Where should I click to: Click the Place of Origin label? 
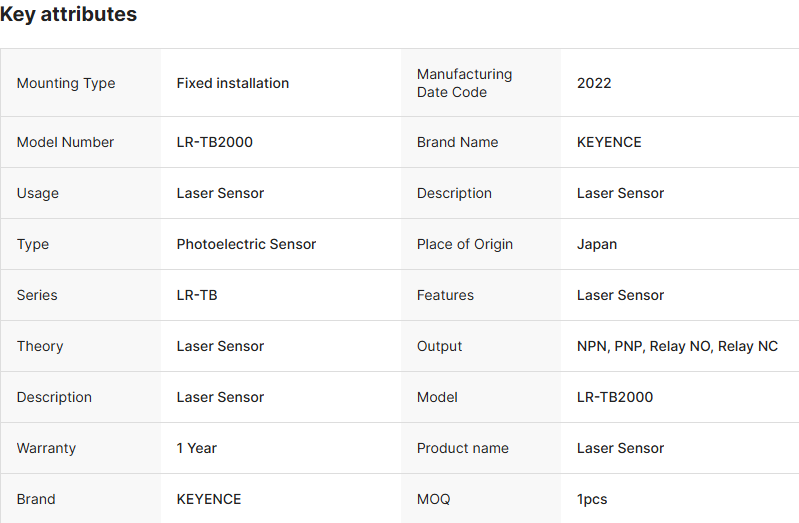(x=465, y=244)
